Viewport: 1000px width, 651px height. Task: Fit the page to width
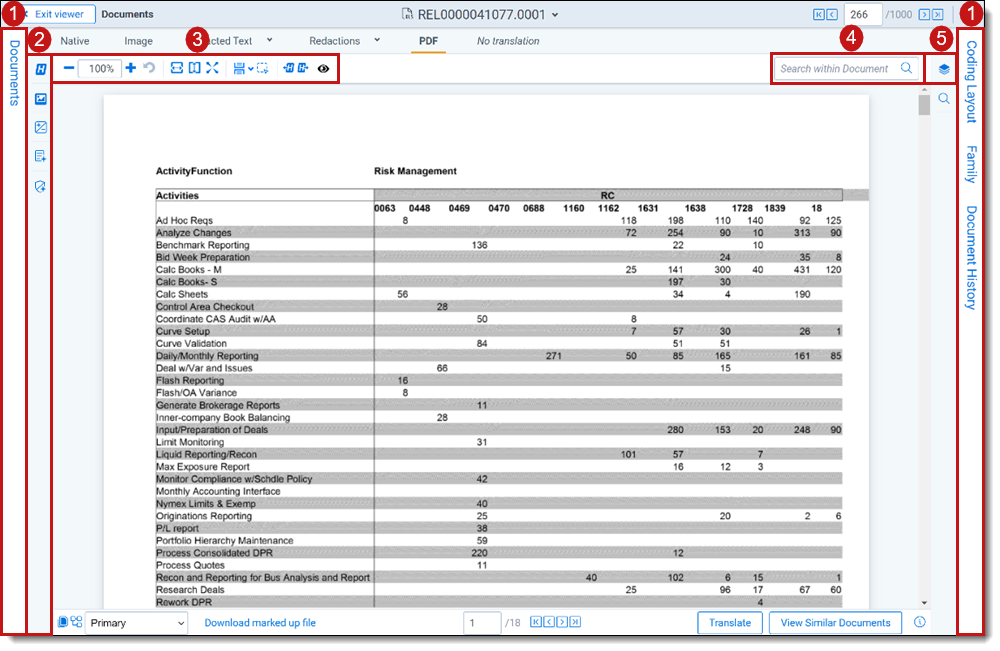pyautogui.click(x=177, y=68)
